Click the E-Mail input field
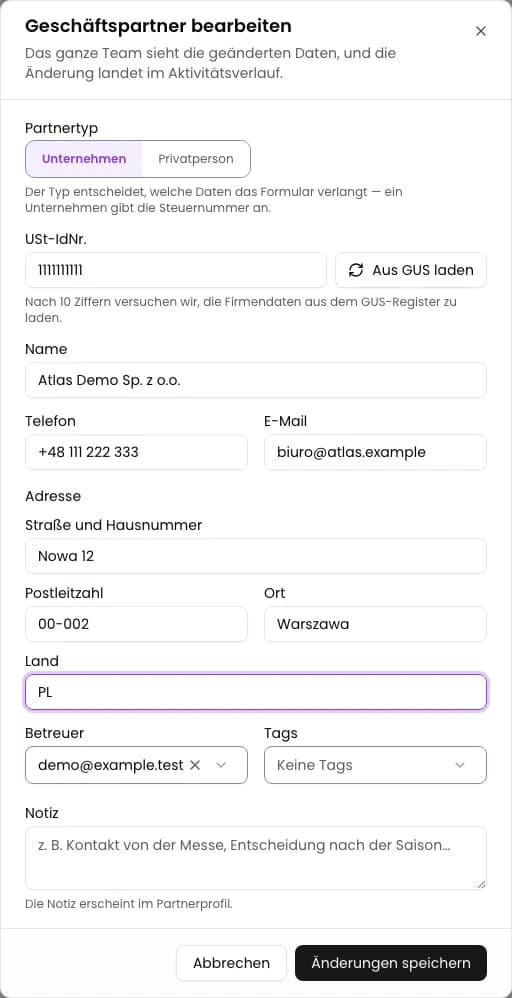This screenshot has width=512, height=998. tap(375, 452)
